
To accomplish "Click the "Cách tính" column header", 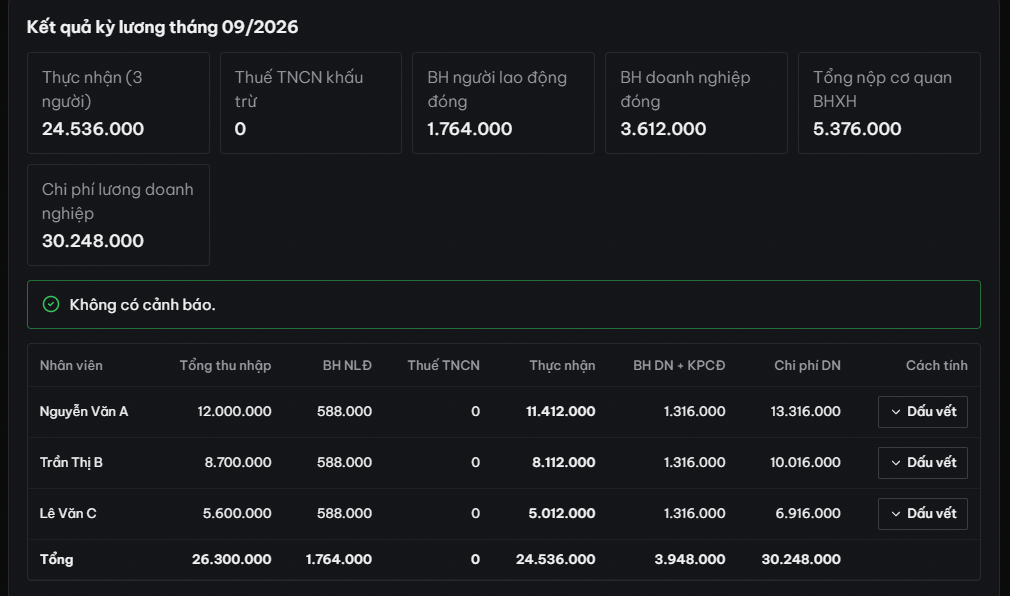I will 937,365.
